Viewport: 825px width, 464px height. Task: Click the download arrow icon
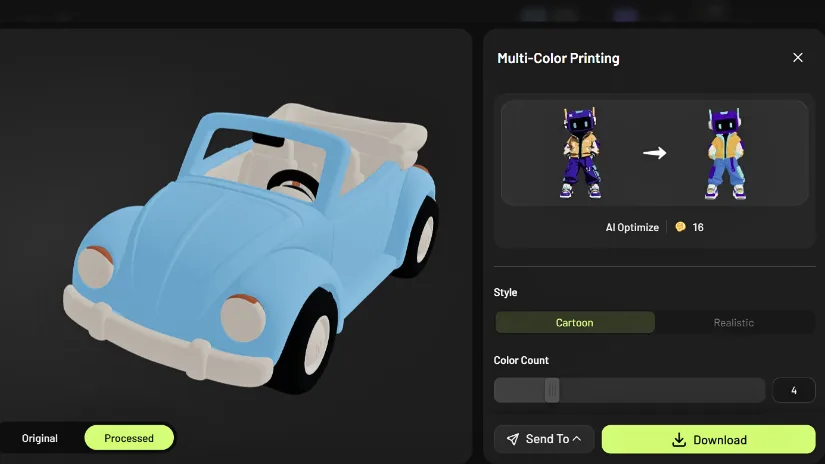(x=679, y=440)
